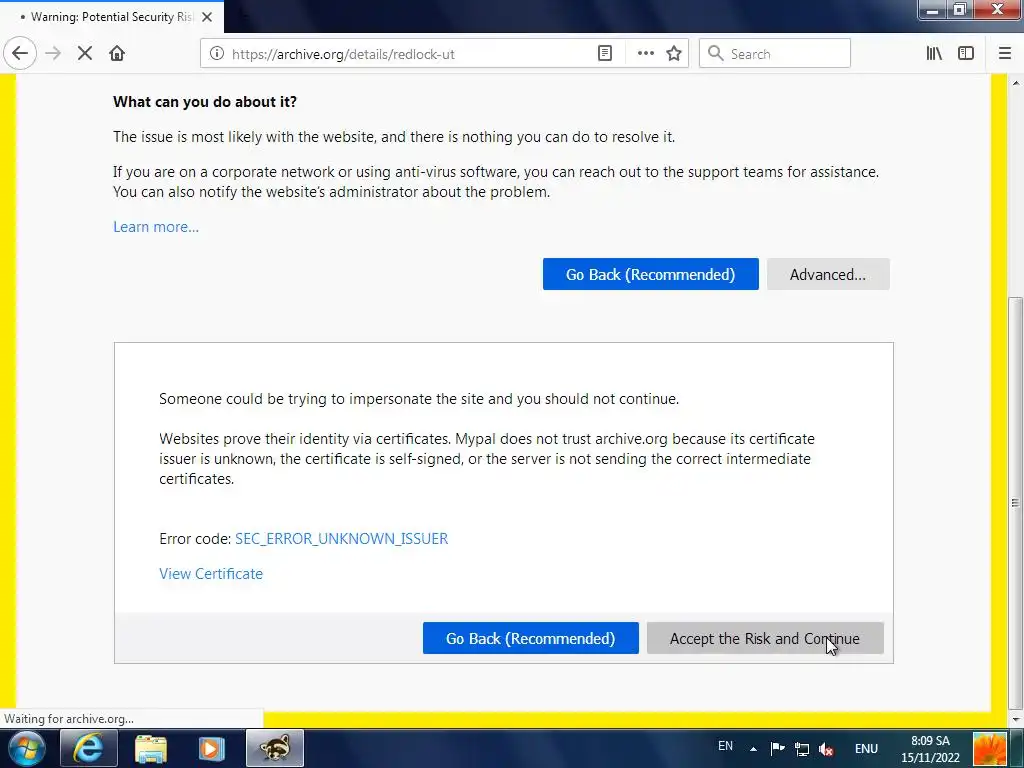Click the Search box in the toolbar
This screenshot has width=1024, height=768.
[775, 54]
